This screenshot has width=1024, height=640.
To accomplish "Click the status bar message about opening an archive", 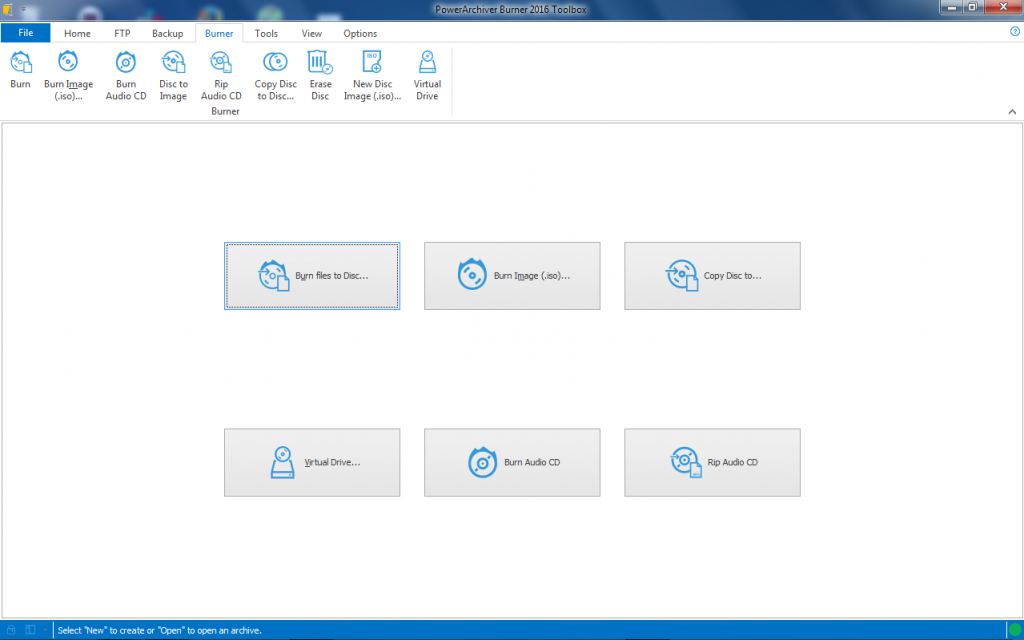I will coord(159,631).
